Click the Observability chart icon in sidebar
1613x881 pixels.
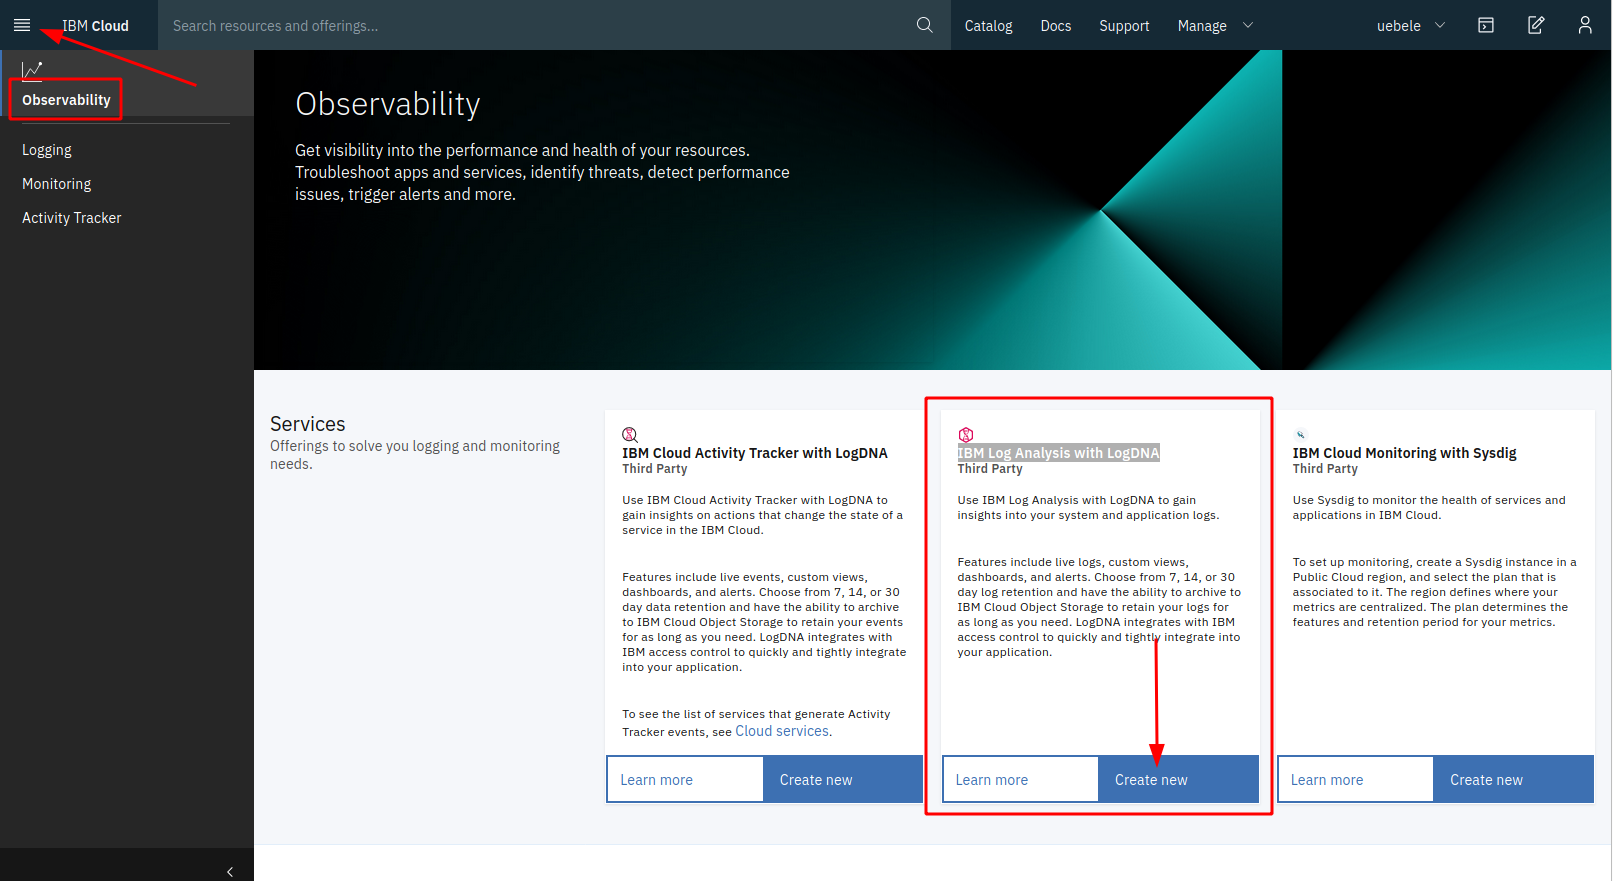click(x=32, y=70)
